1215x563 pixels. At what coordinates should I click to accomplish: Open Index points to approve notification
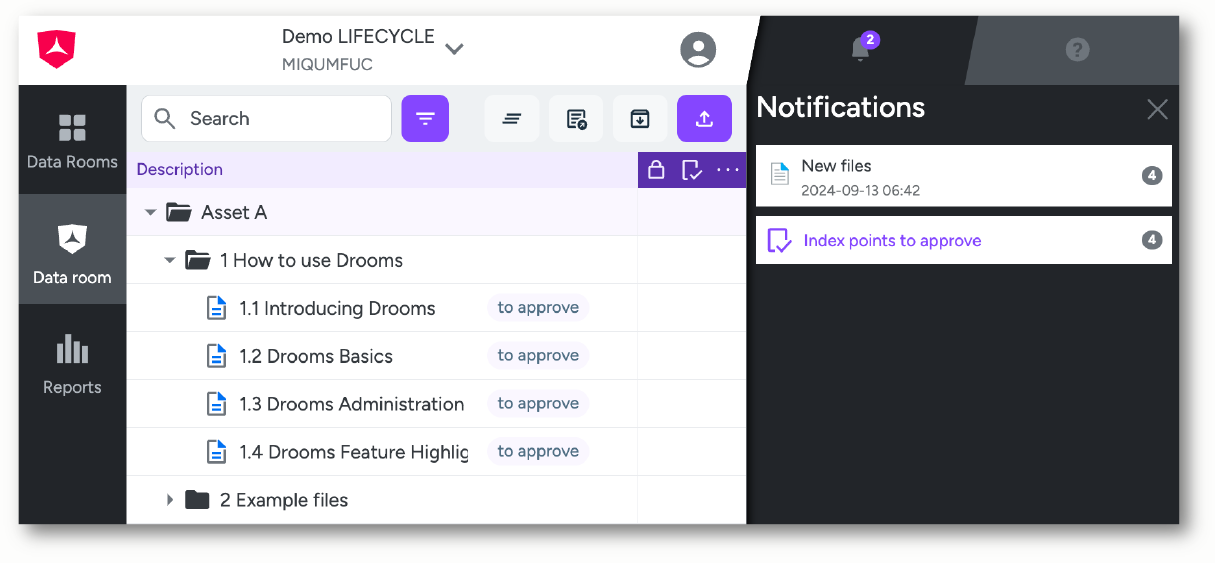click(964, 240)
